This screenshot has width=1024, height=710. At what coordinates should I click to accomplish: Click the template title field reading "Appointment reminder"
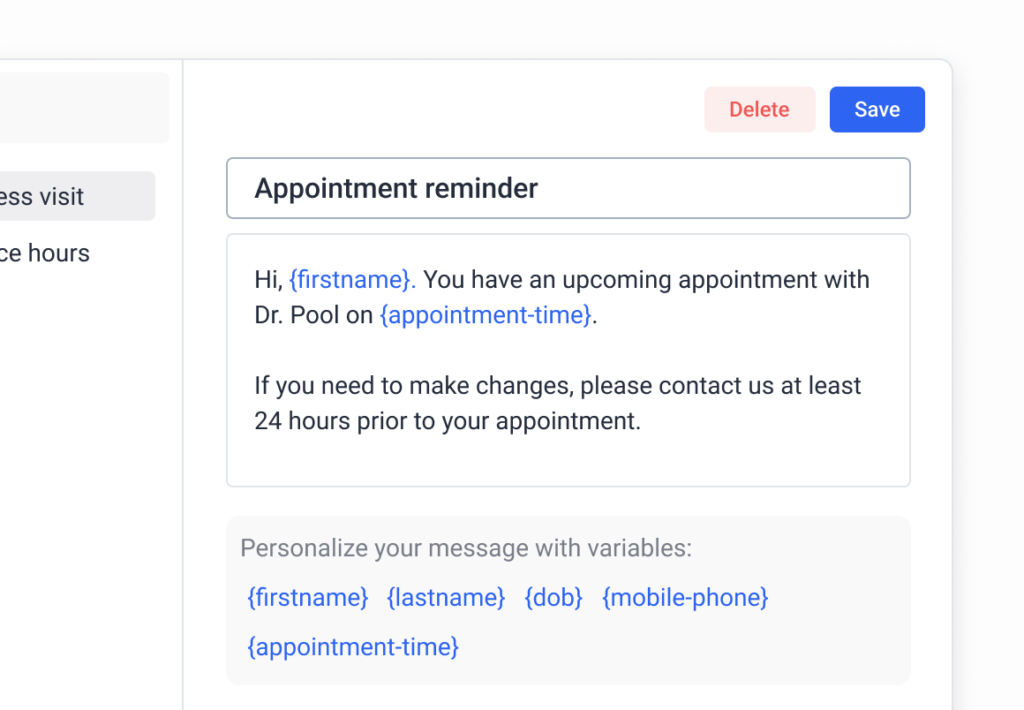(x=397, y=188)
